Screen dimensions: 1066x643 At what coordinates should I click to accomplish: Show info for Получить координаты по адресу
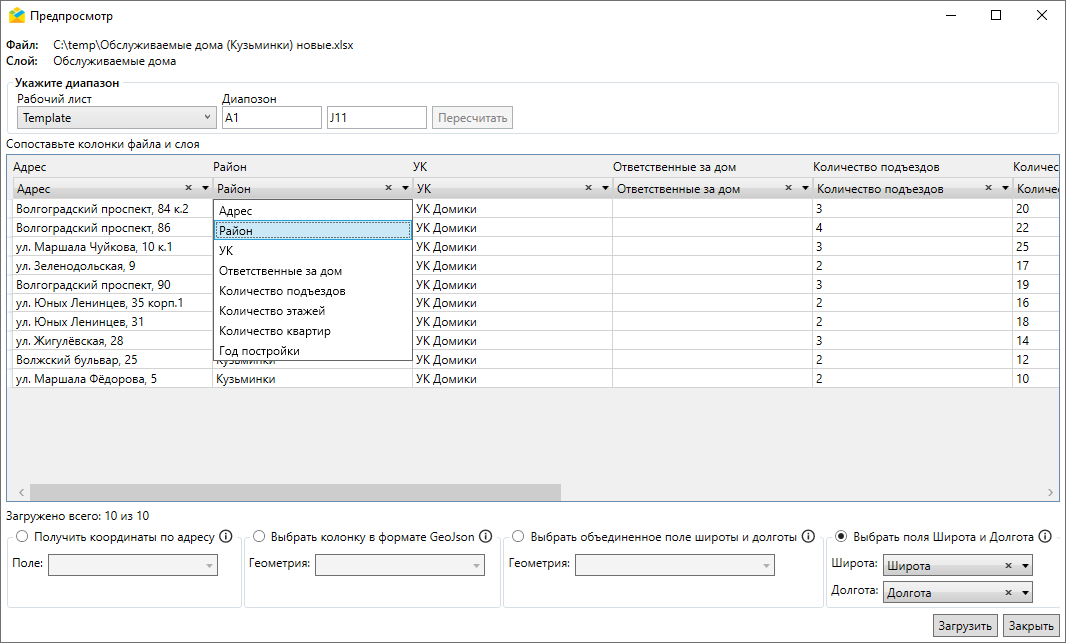click(226, 537)
